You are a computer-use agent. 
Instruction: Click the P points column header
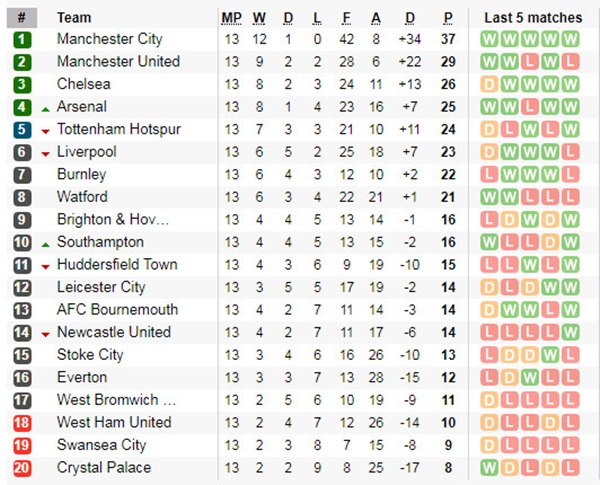pos(448,17)
